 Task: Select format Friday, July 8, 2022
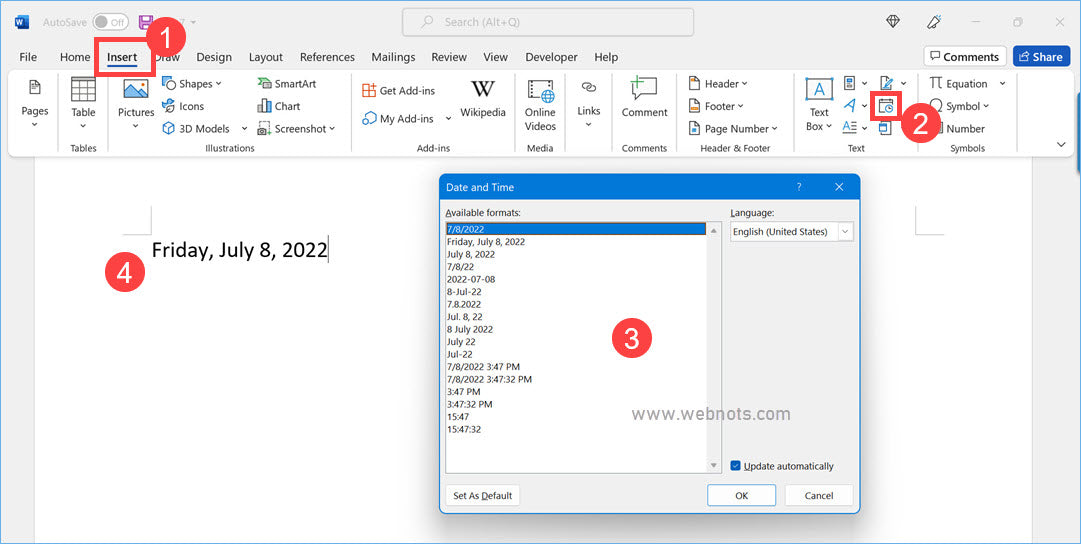576,242
